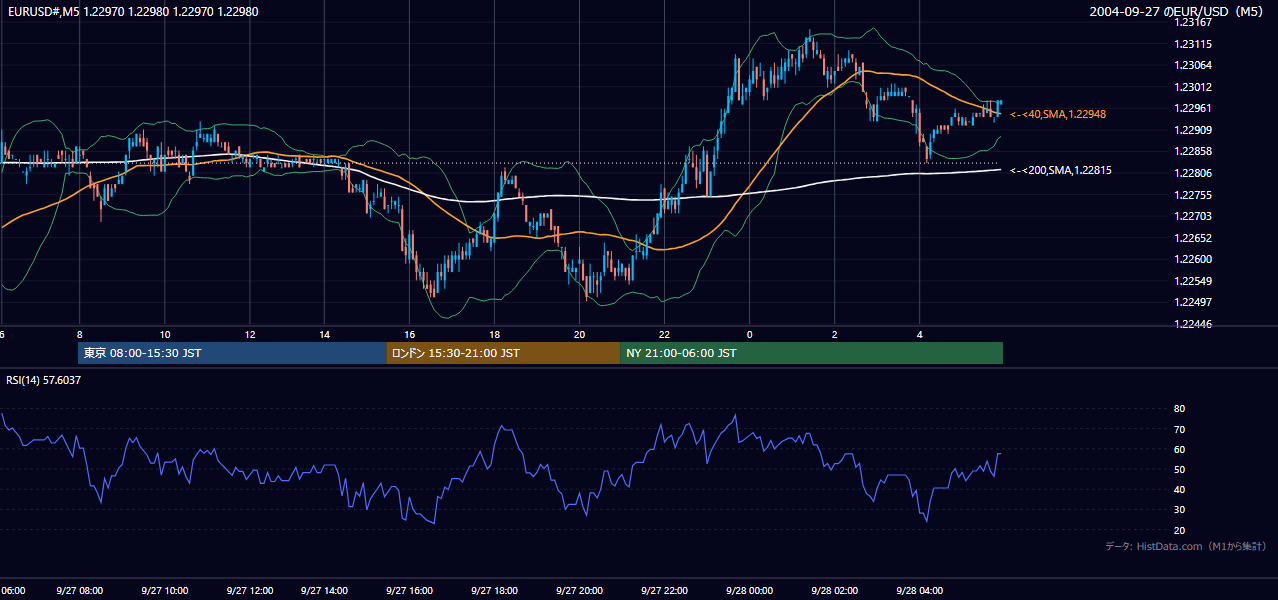1278x600 pixels.
Task: Click price axis value 1.23115
Action: pyautogui.click(x=1192, y=44)
